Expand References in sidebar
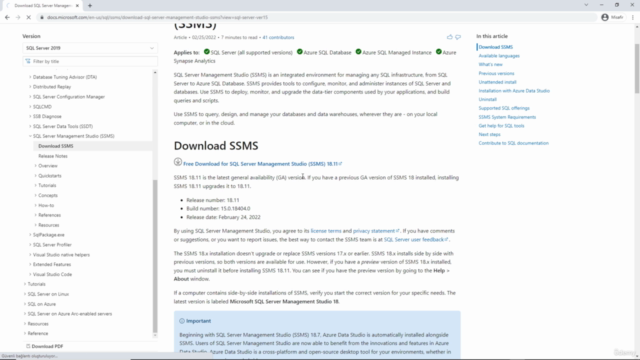The image size is (640, 360). click(36, 215)
